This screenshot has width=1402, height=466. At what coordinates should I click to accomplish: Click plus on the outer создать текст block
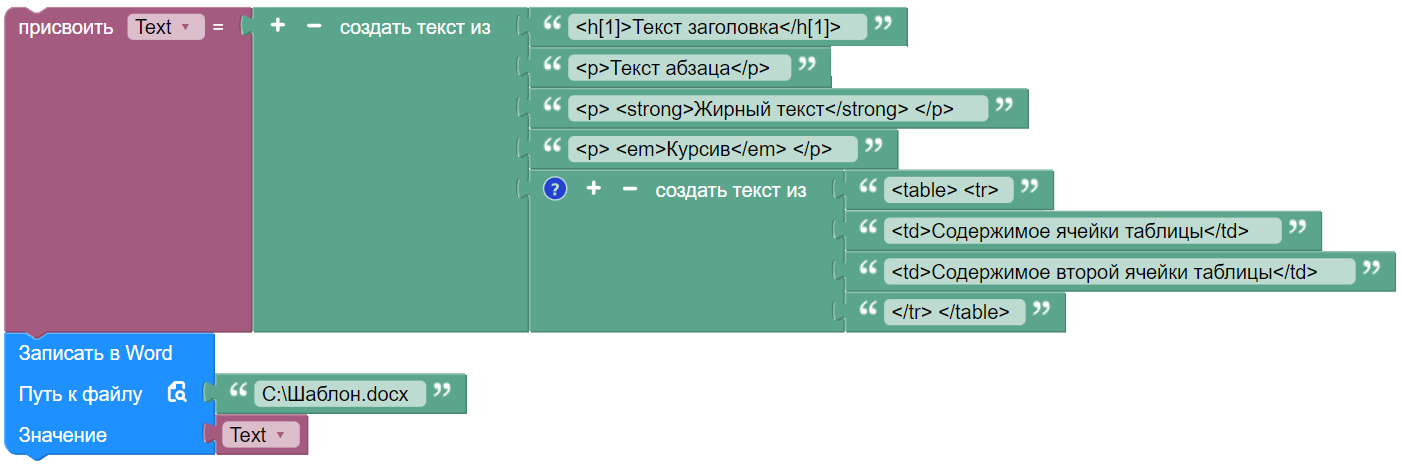pos(278,27)
